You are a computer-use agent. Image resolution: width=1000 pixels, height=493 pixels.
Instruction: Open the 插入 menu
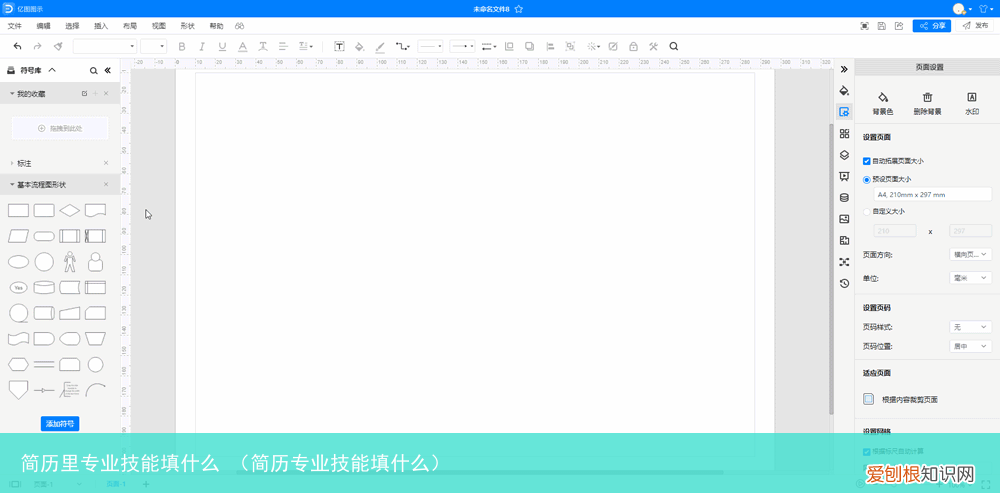click(101, 26)
